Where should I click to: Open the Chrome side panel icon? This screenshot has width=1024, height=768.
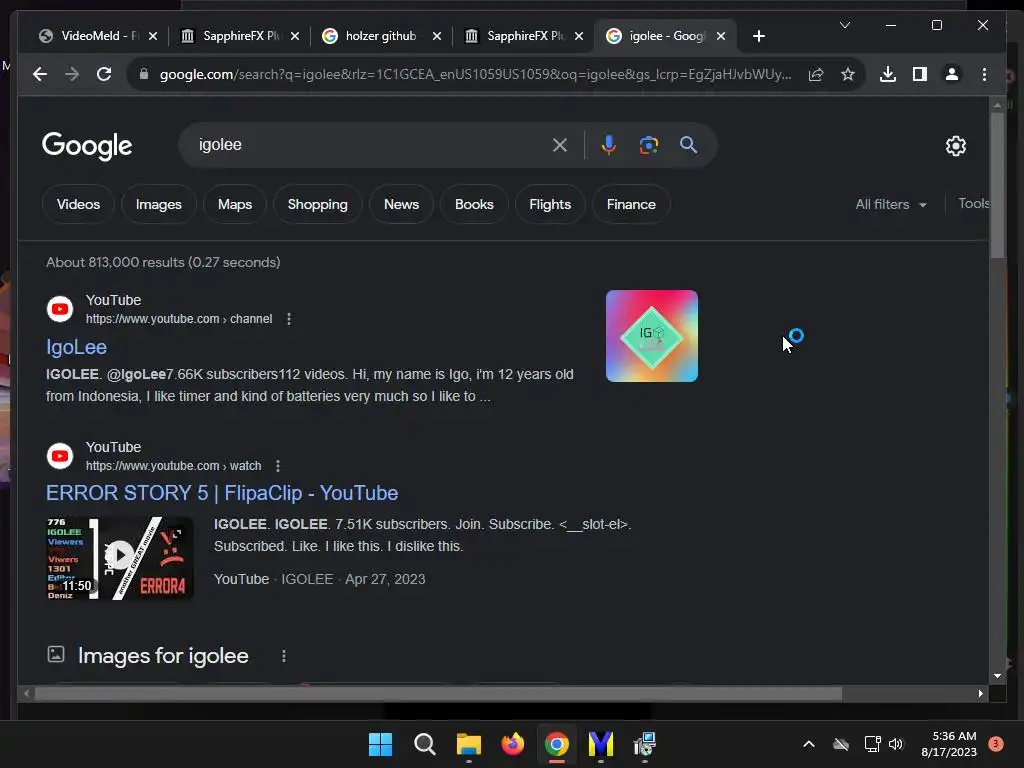pos(920,74)
